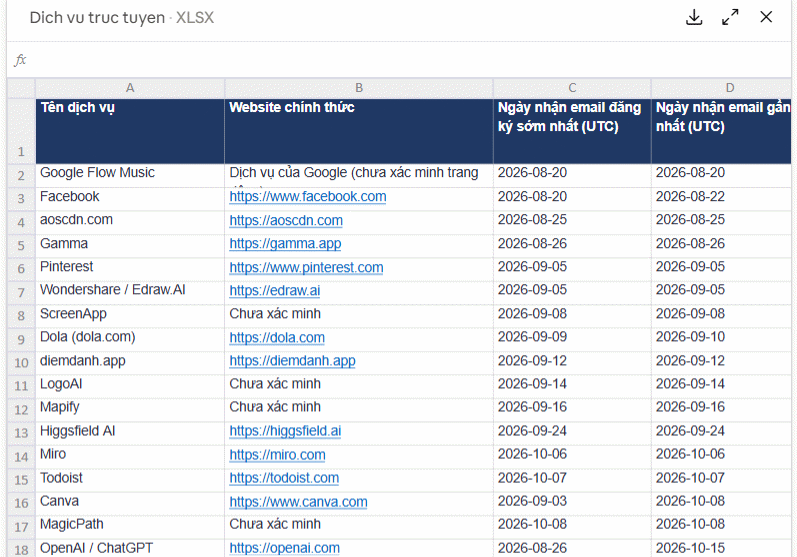Image resolution: width=797 pixels, height=557 pixels.
Task: Select the 'Todoist' name cell
Action: point(130,479)
